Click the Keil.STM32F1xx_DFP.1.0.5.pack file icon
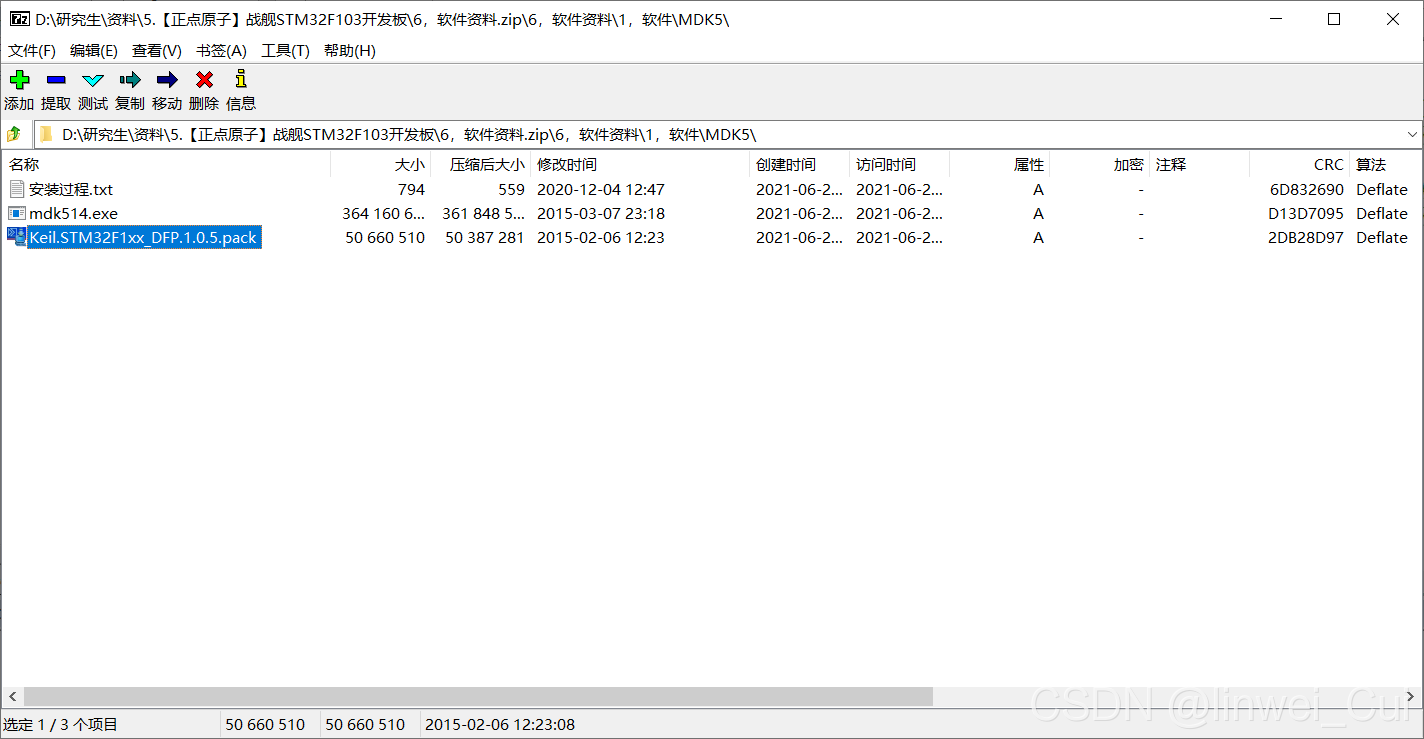The image size is (1424, 739). 17,237
